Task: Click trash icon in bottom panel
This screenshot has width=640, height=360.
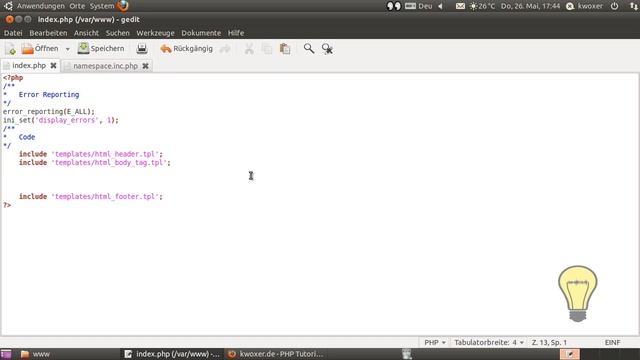Action: tap(407, 354)
